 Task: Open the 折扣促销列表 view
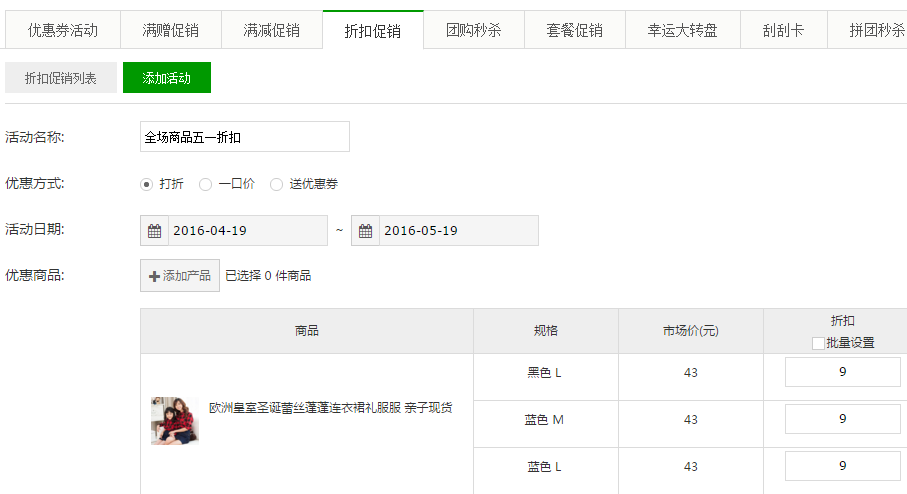61,78
